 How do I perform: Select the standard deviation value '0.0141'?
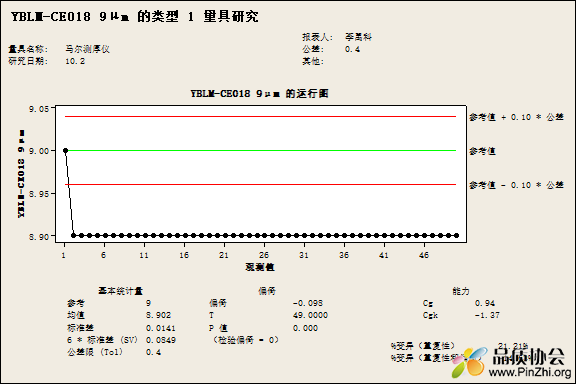pyautogui.click(x=161, y=328)
